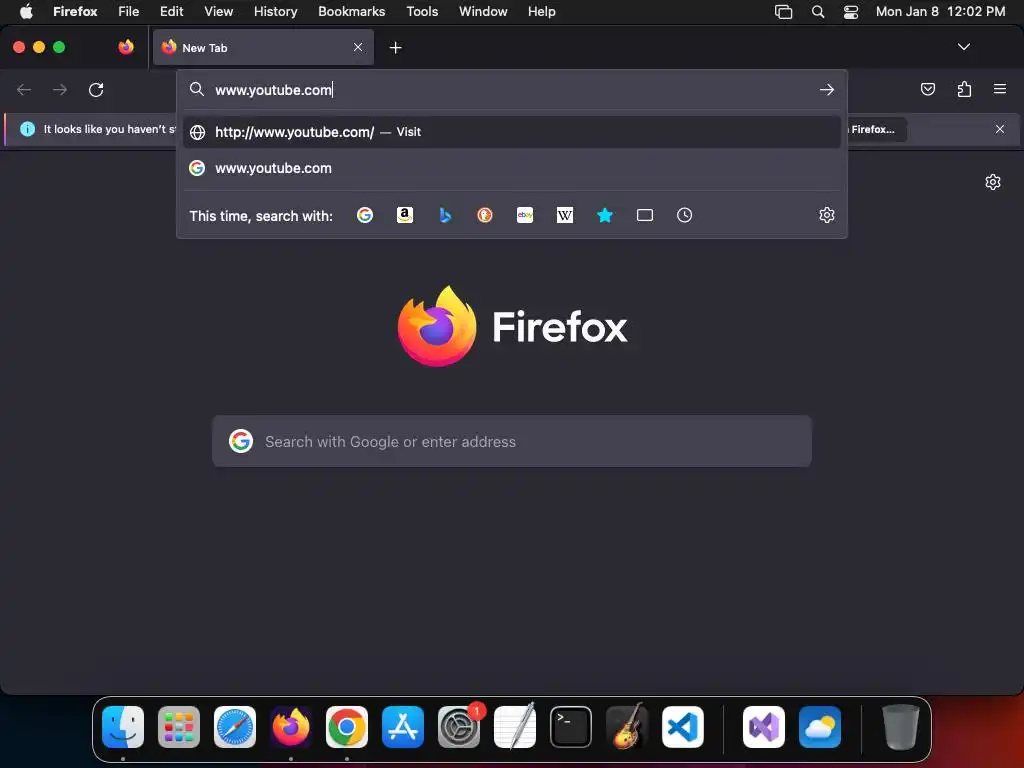Open the Apple menu
The width and height of the screenshot is (1024, 768).
click(26, 11)
